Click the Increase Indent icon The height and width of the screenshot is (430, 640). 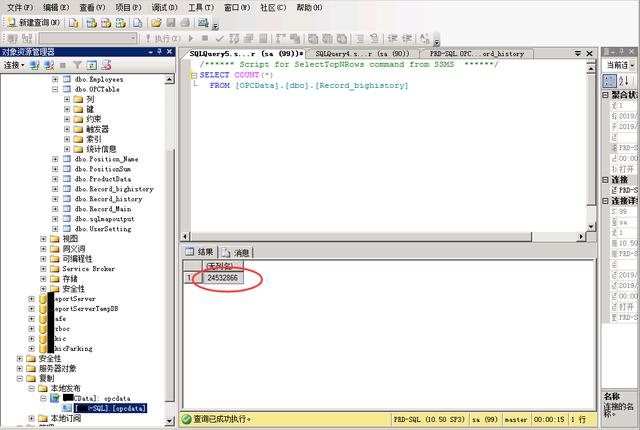click(407, 38)
